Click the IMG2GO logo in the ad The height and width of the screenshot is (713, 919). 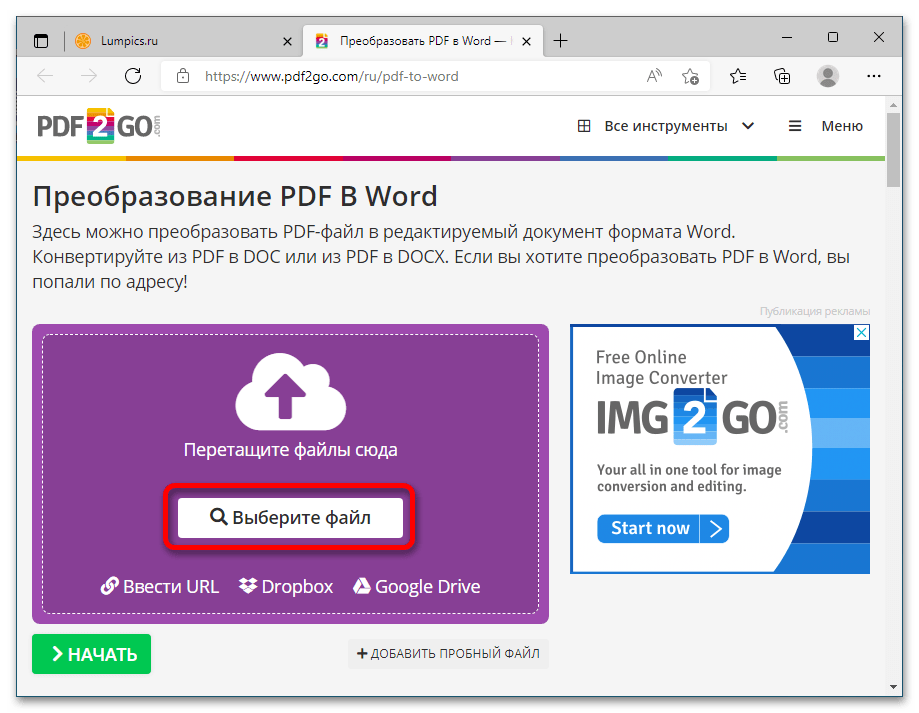point(693,417)
